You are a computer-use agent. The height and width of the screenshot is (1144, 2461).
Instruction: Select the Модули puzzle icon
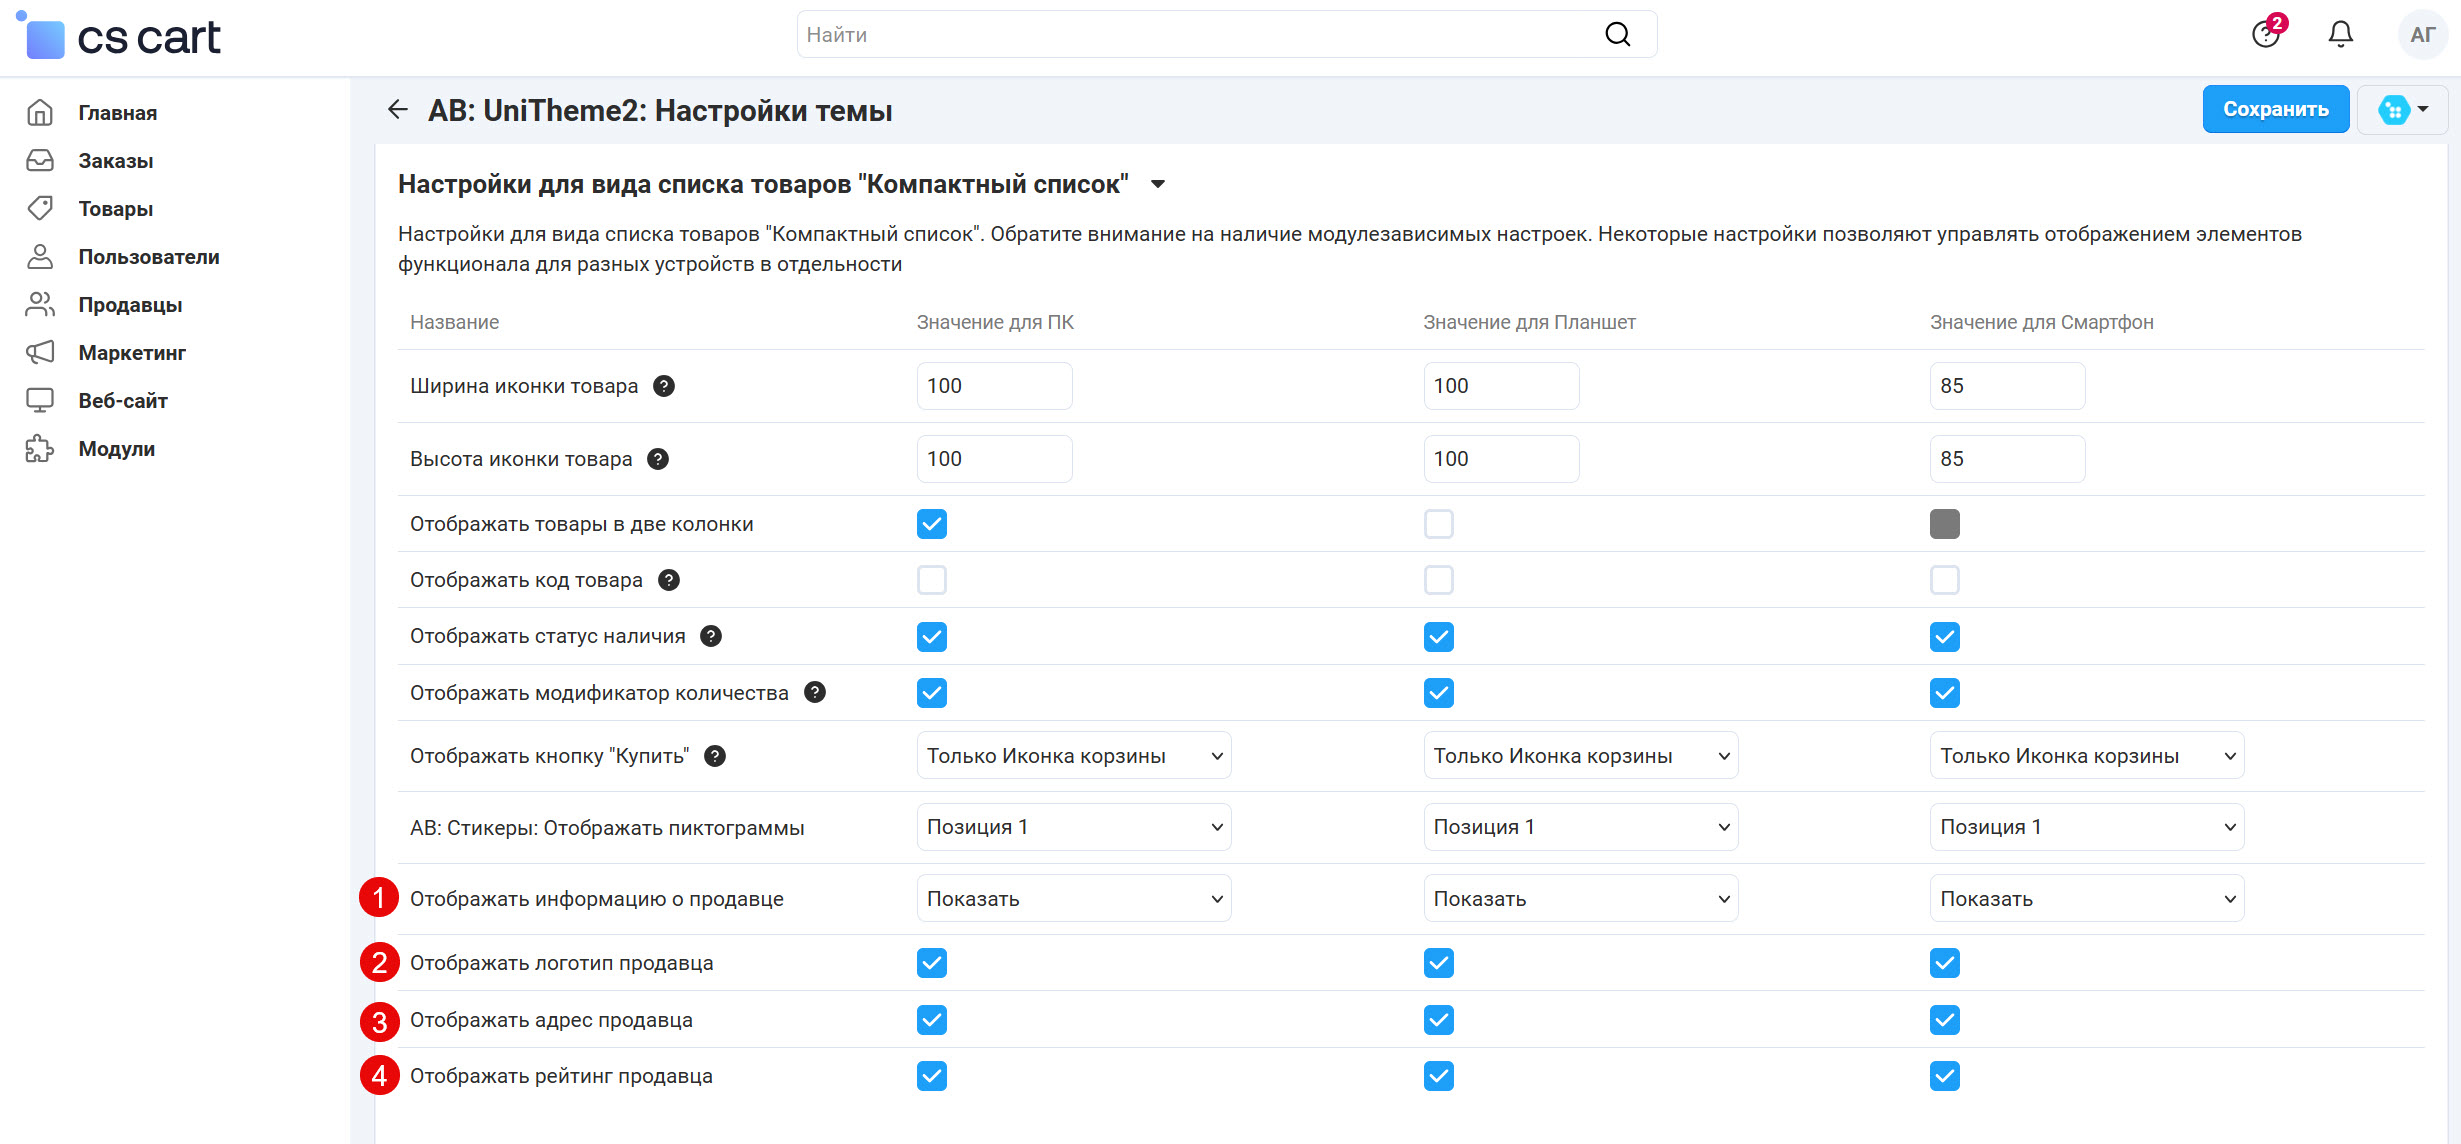coord(40,449)
